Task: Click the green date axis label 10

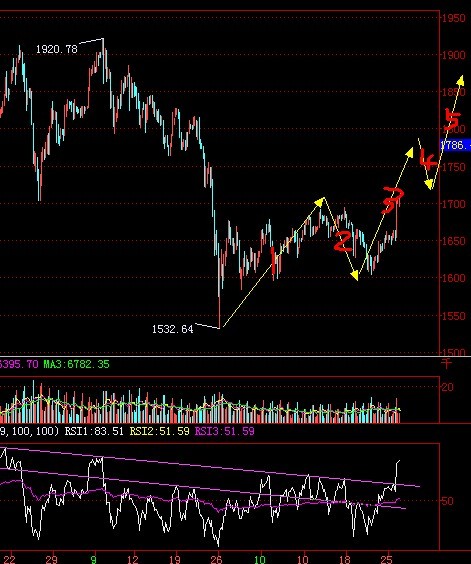Action: pyautogui.click(x=260, y=559)
